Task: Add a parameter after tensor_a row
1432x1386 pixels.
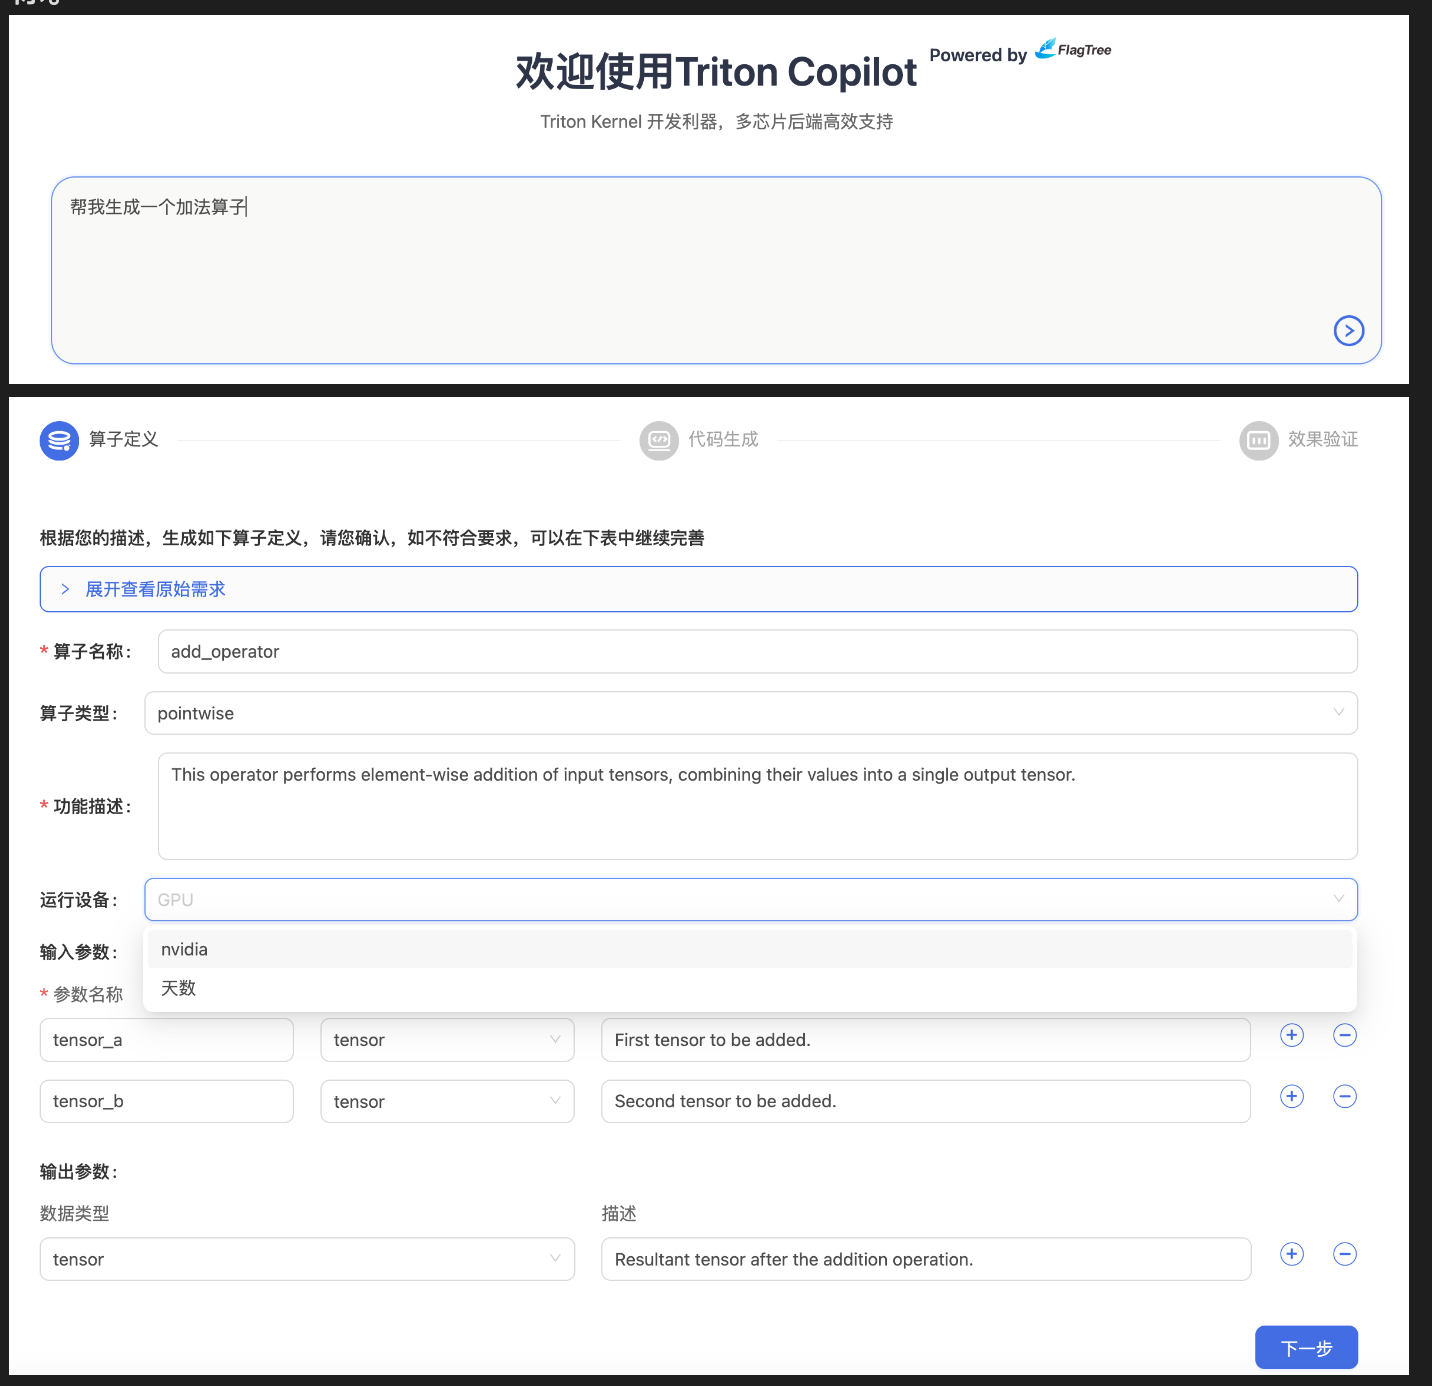Action: [1292, 1035]
